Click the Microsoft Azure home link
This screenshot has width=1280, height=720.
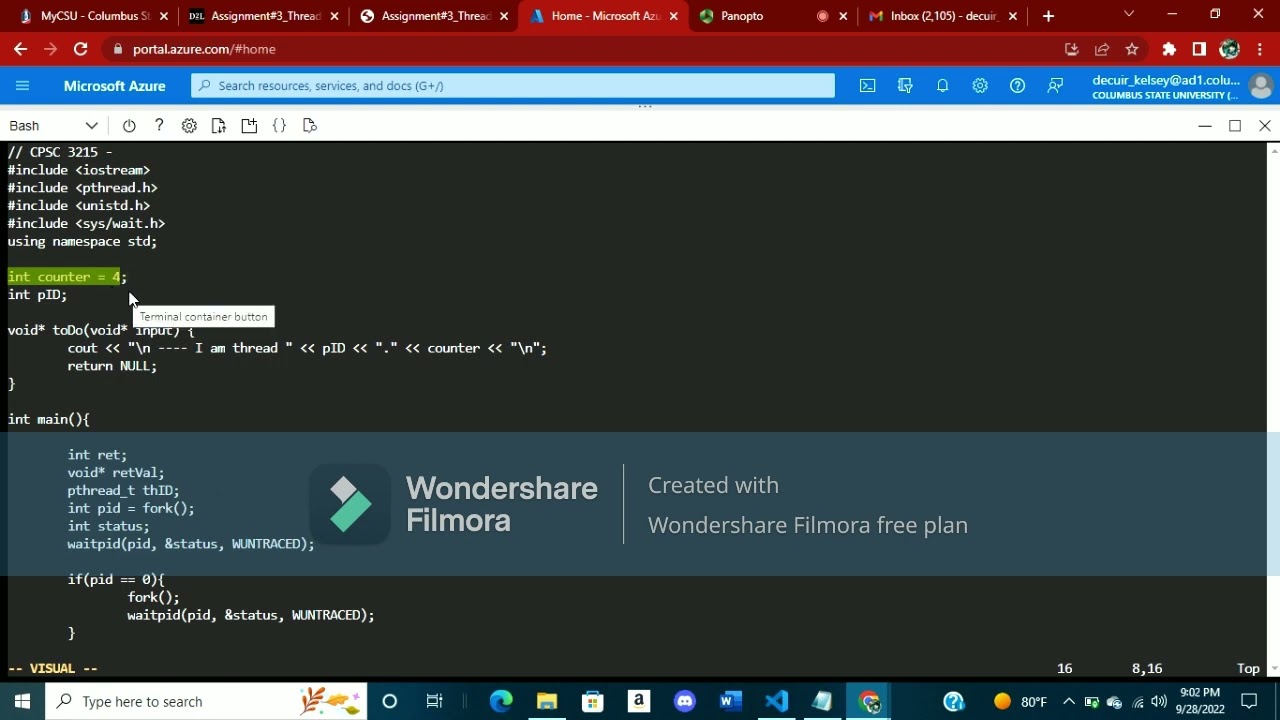pyautogui.click(x=114, y=86)
